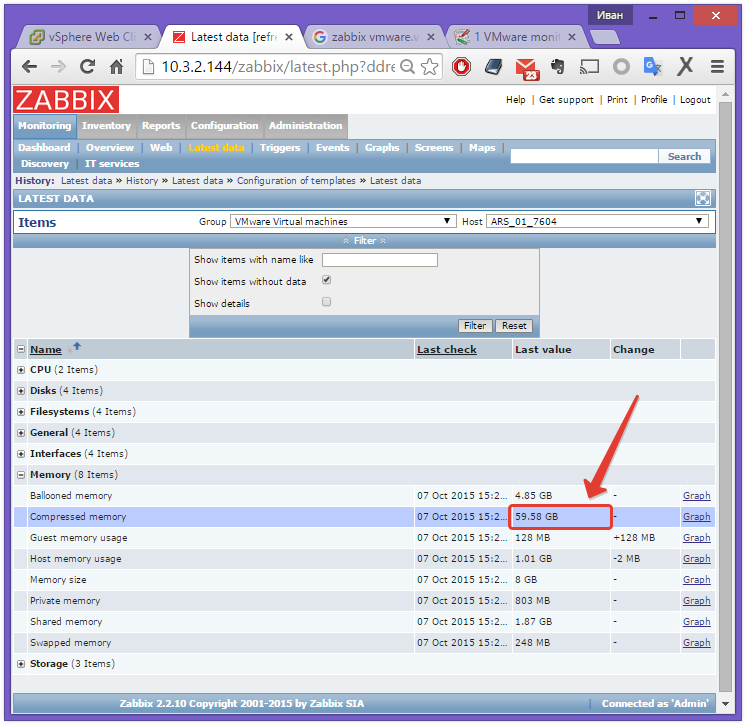Viewport: 747px width, 725px height.
Task: Toggle Show items without data checkbox
Action: (x=326, y=280)
